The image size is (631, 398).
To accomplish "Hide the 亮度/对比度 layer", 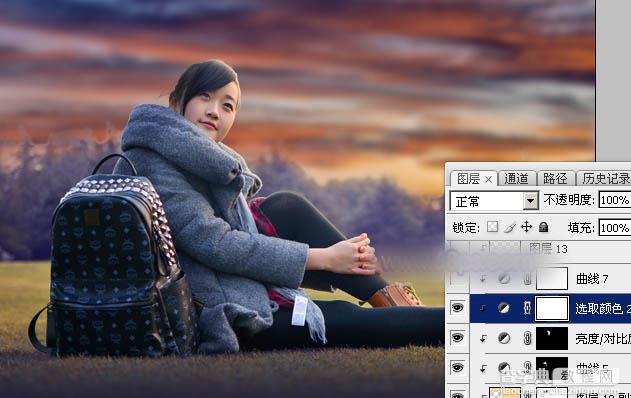I will [x=458, y=338].
